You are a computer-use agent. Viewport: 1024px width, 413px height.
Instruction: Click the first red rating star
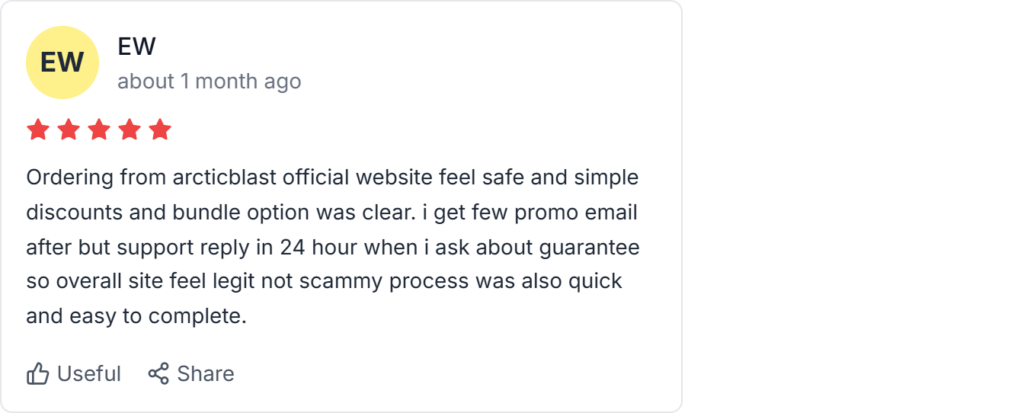[38, 130]
